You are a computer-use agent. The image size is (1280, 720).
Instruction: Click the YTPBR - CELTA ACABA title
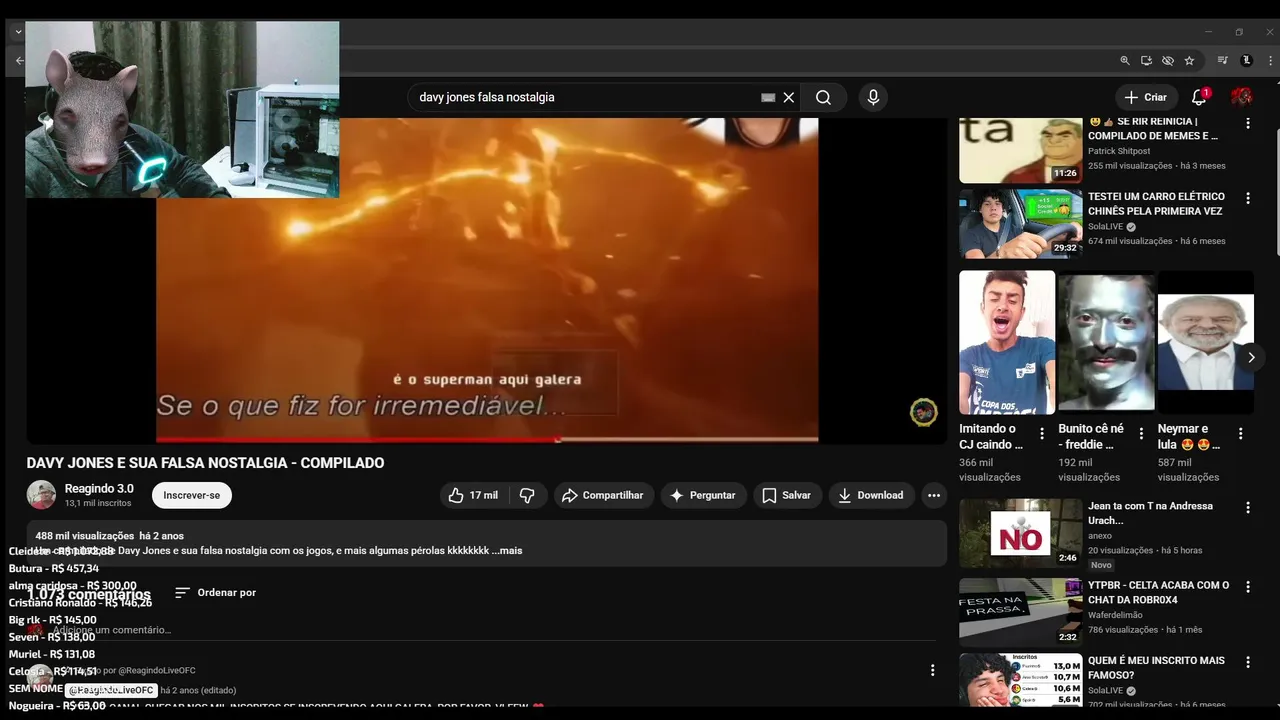[1158, 592]
